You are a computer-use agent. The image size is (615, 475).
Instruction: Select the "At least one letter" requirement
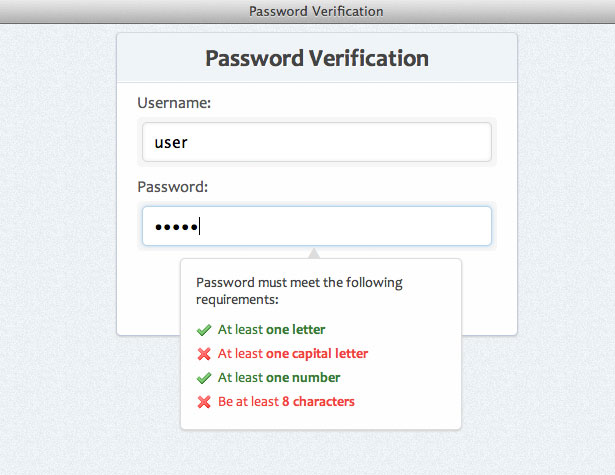click(271, 329)
